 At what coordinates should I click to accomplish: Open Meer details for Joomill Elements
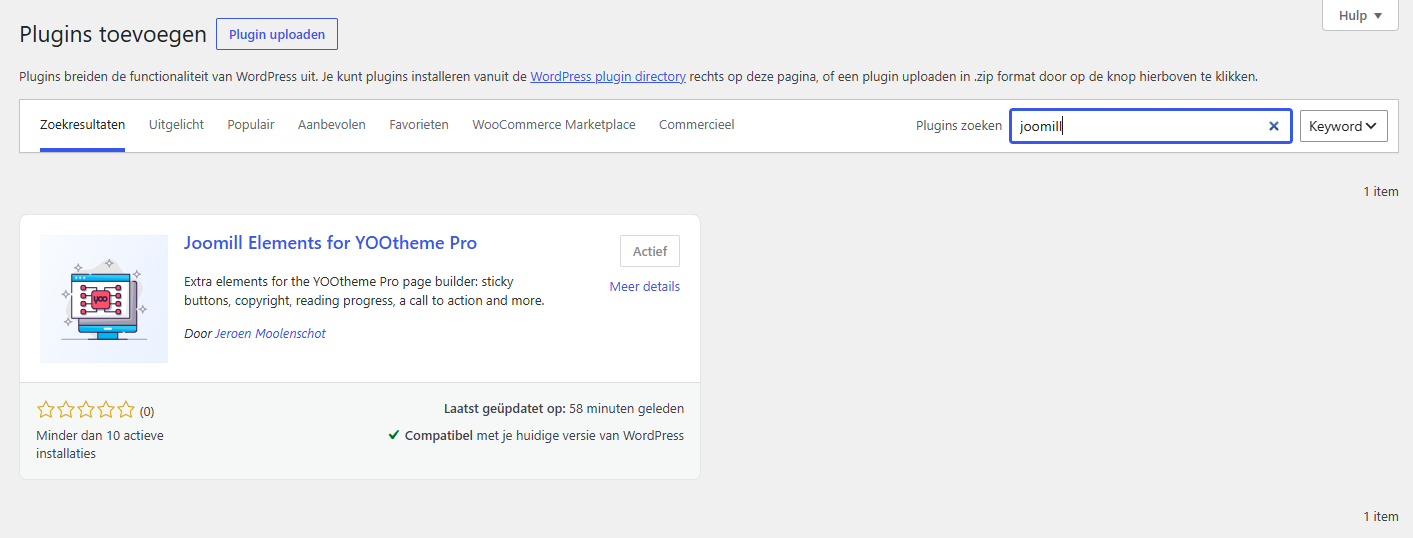(645, 287)
